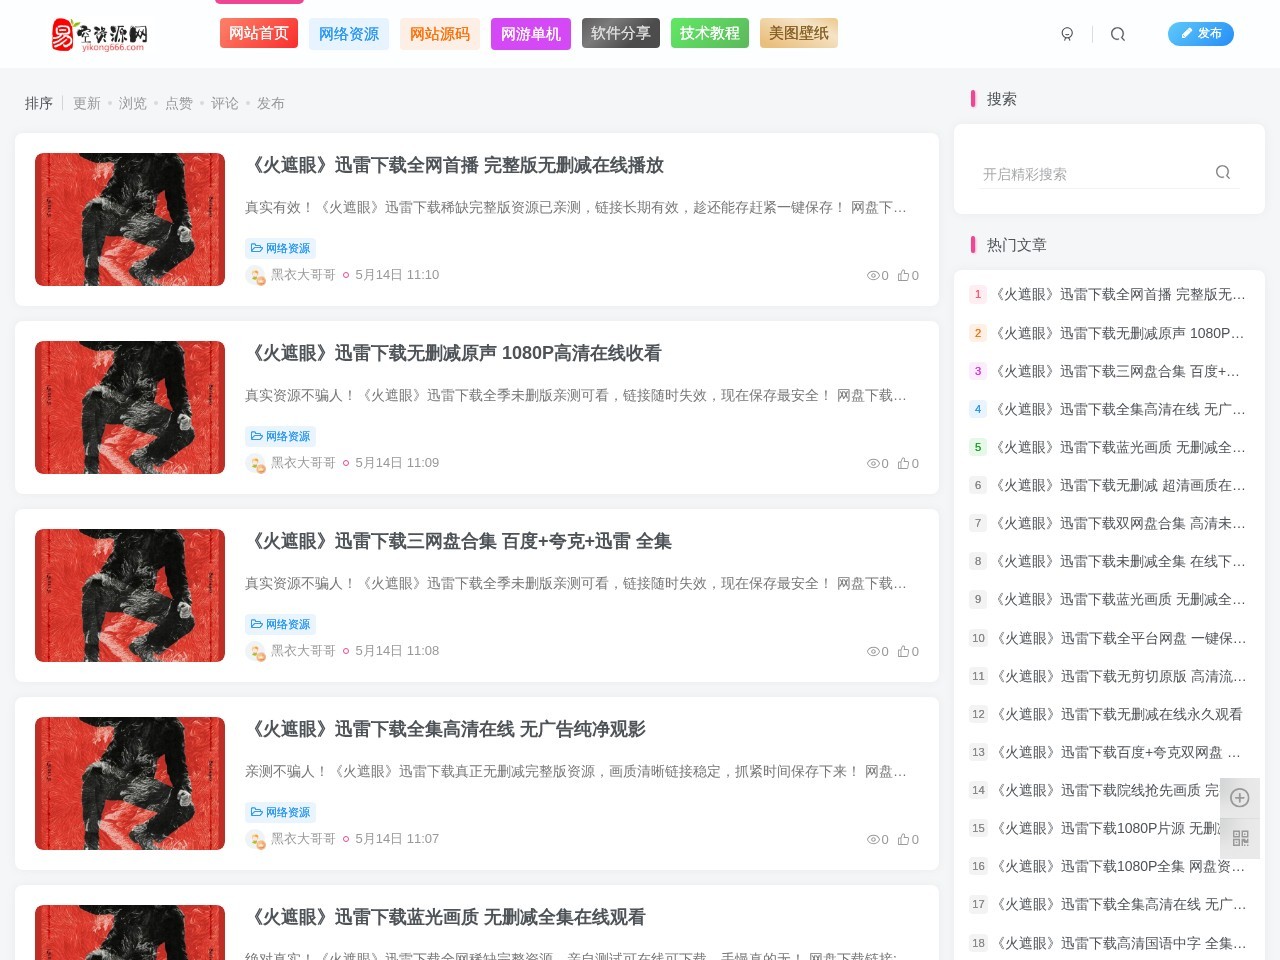Open hot article ranked 18 高清国语中字
The width and height of the screenshot is (1280, 960).
[1121, 943]
